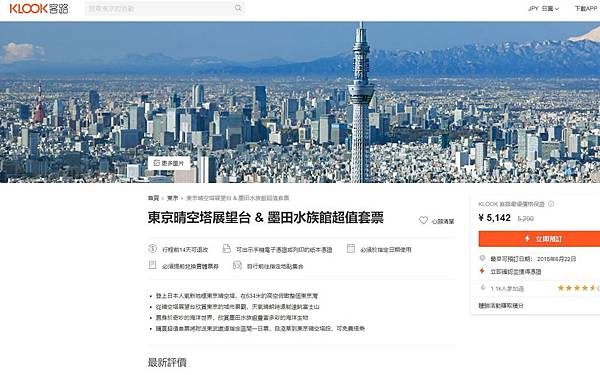This screenshot has width=600, height=375.
Task: Click the ¥ 5,142 price
Action: pos(494,218)
